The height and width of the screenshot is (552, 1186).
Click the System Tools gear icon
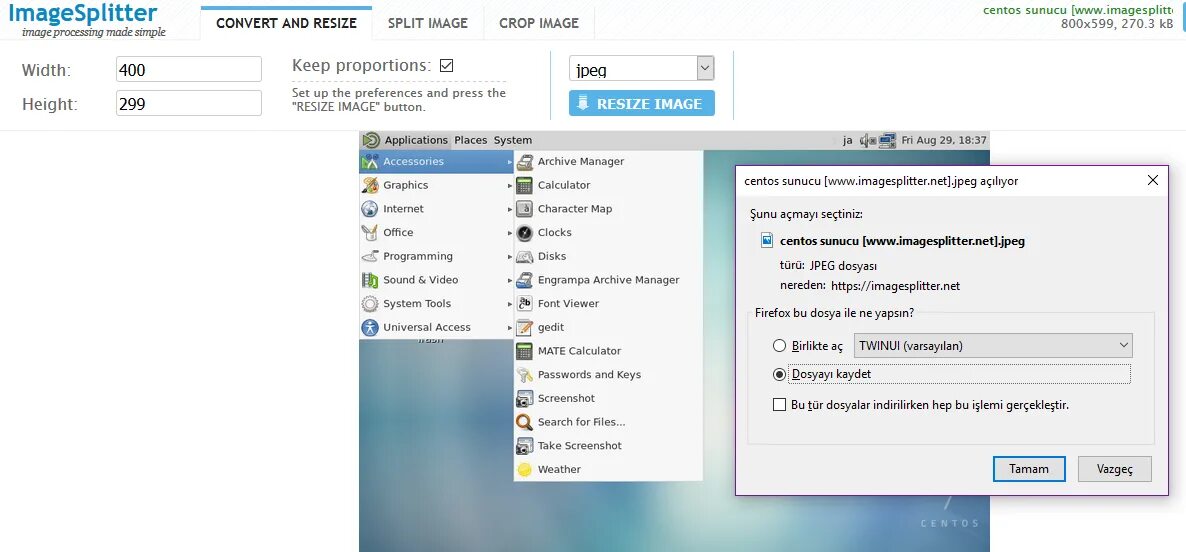(x=370, y=304)
